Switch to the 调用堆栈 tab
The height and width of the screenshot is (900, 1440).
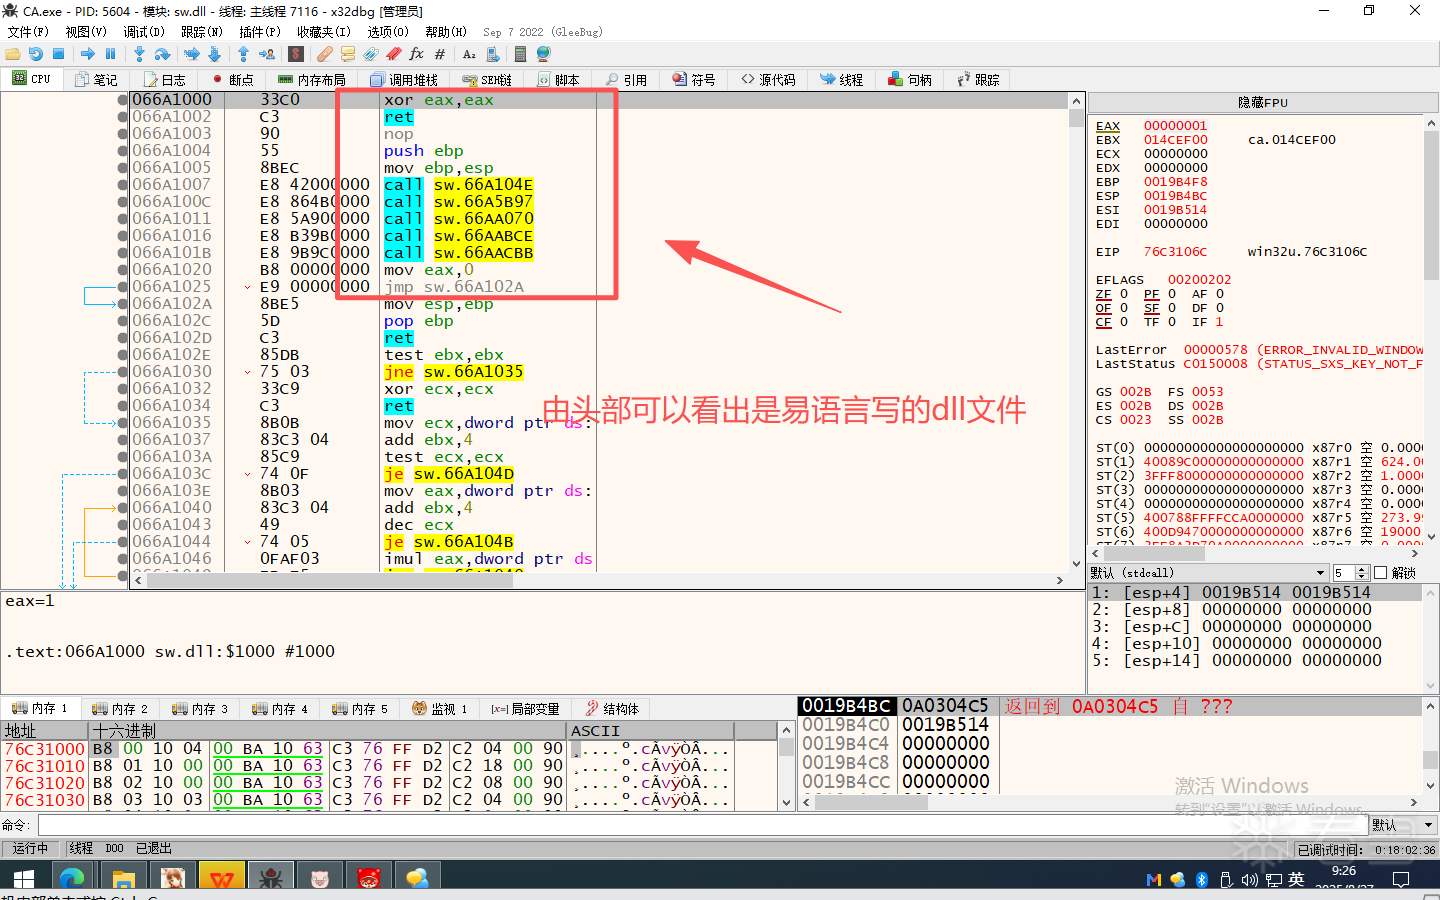(x=404, y=80)
